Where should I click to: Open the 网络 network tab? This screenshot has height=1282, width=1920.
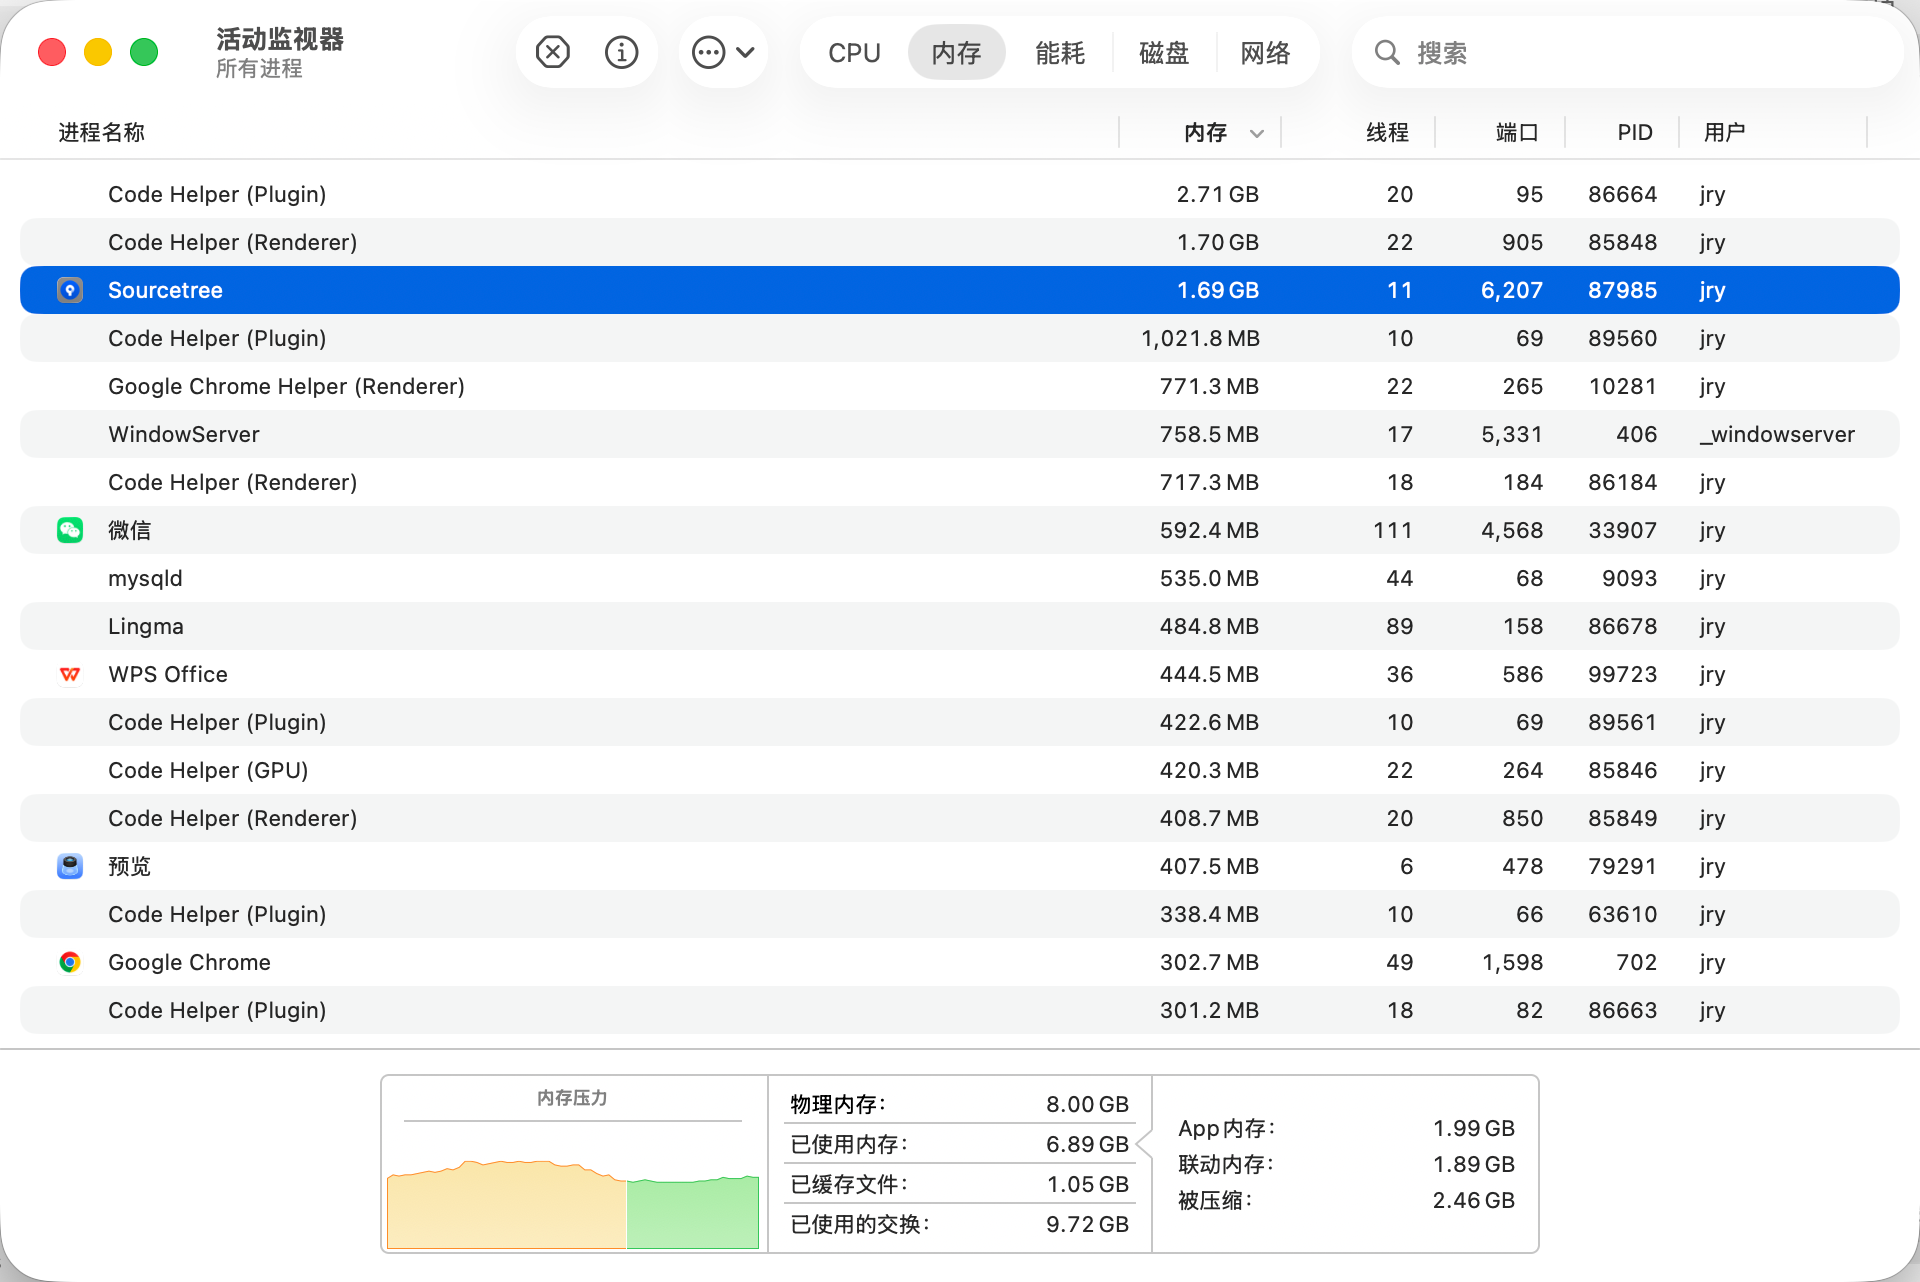1265,52
